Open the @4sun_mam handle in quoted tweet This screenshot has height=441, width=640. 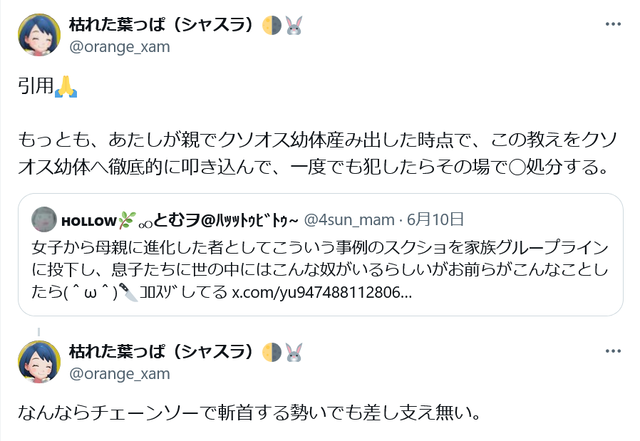tap(349, 220)
